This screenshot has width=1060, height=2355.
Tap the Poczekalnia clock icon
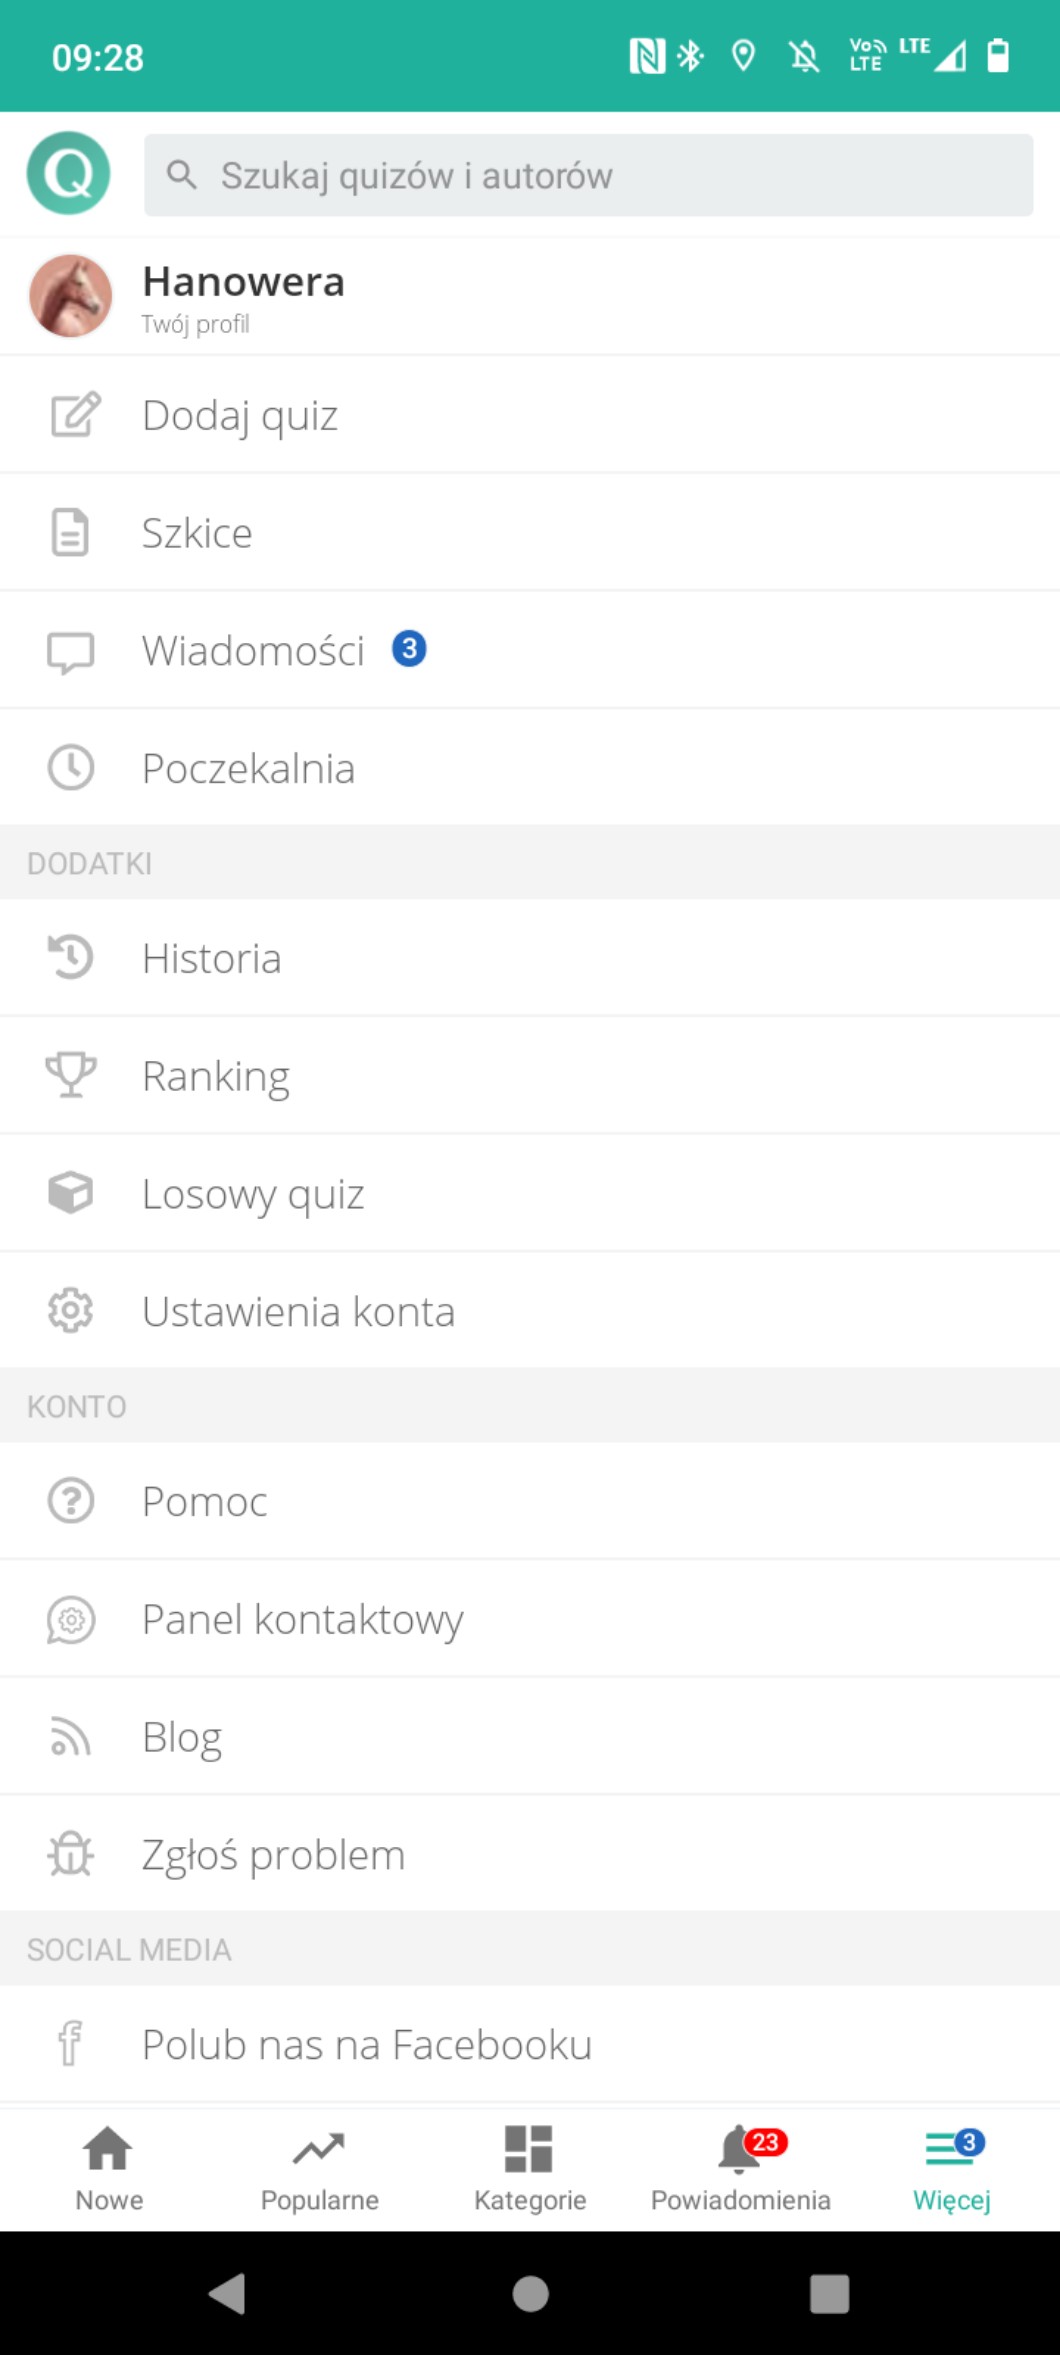pyautogui.click(x=70, y=768)
